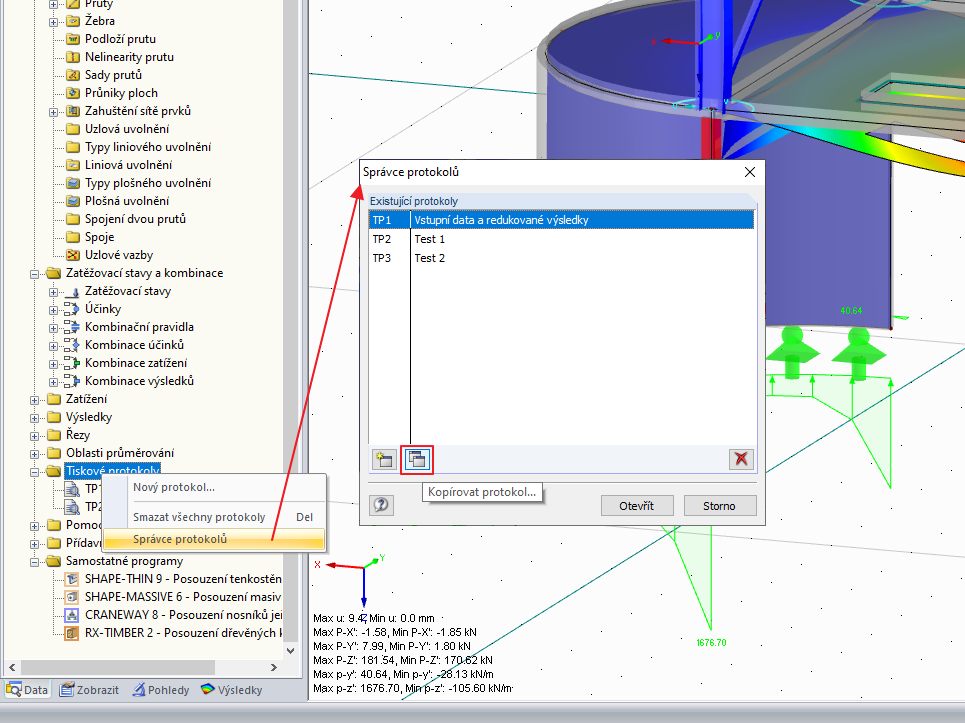Choose Správce protokolů menu entry

point(214,539)
